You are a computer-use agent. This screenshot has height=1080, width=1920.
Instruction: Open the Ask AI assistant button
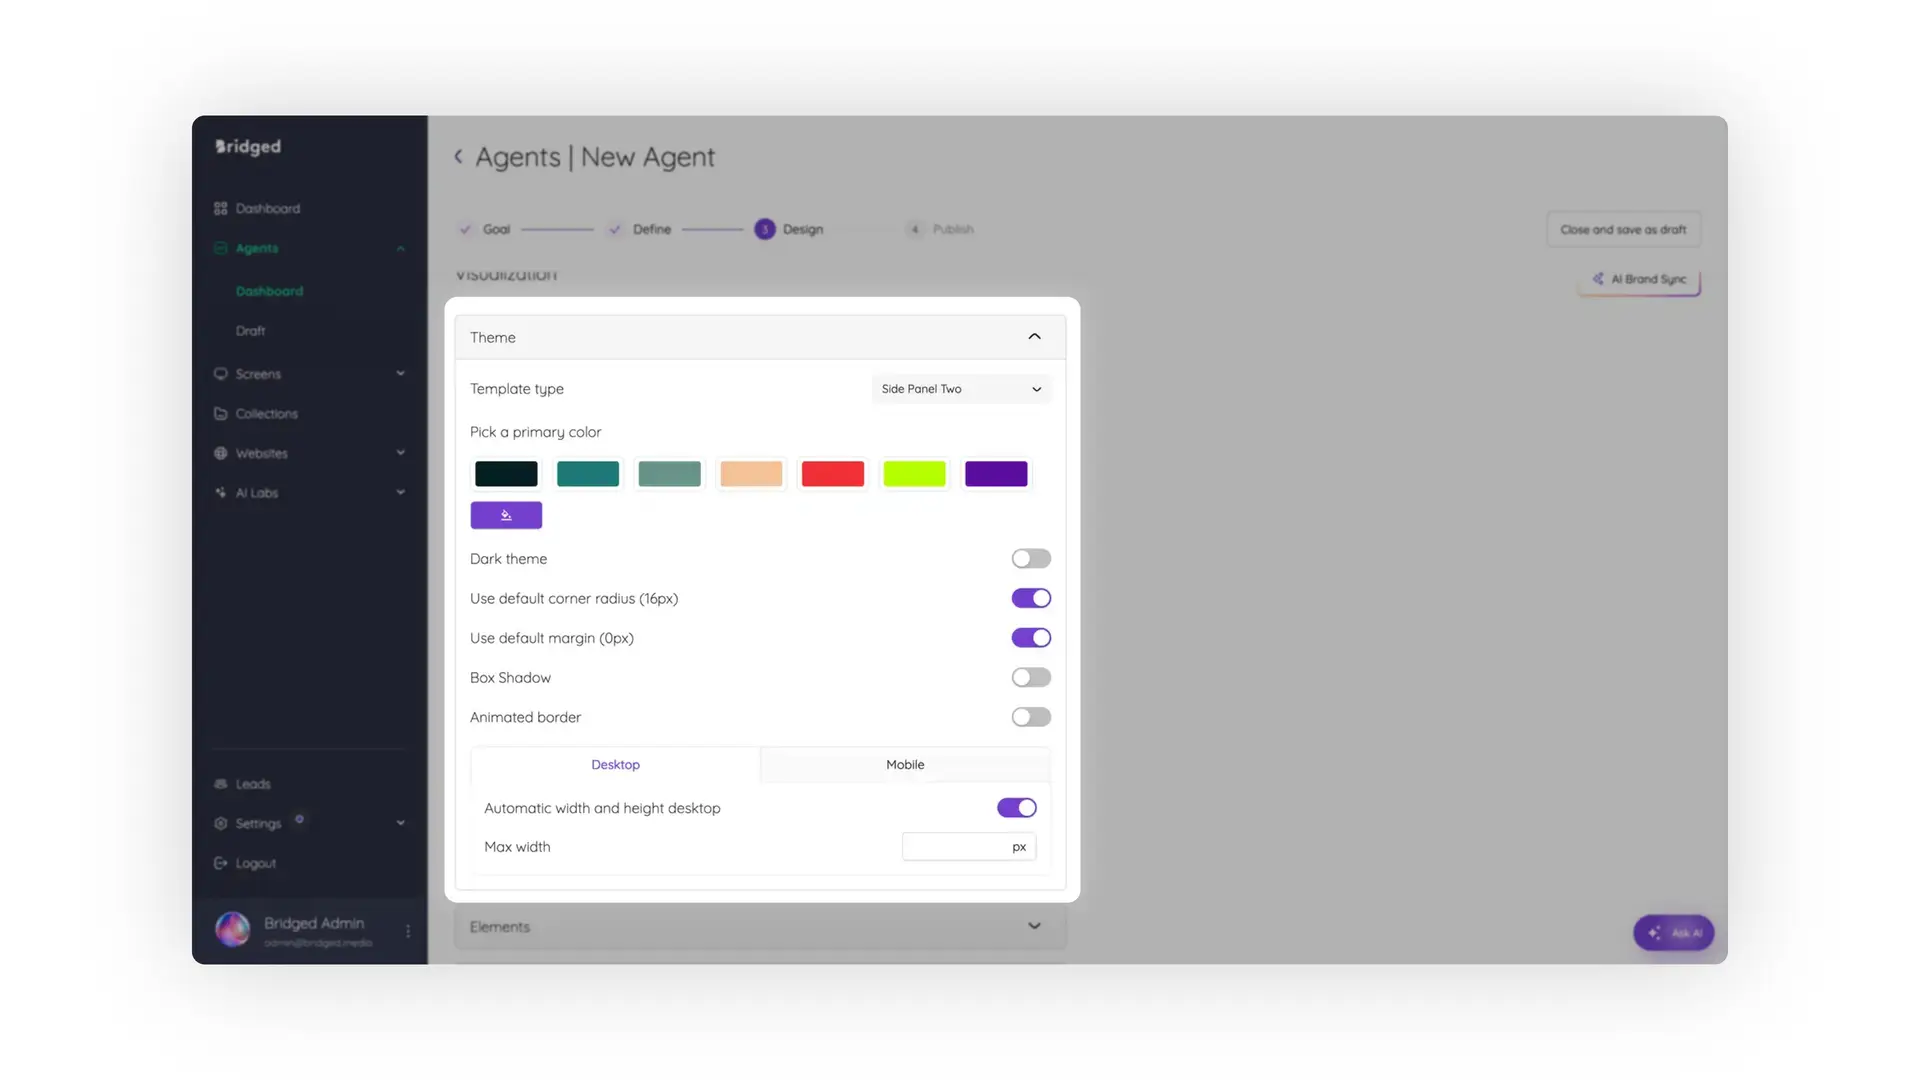pyautogui.click(x=1672, y=932)
